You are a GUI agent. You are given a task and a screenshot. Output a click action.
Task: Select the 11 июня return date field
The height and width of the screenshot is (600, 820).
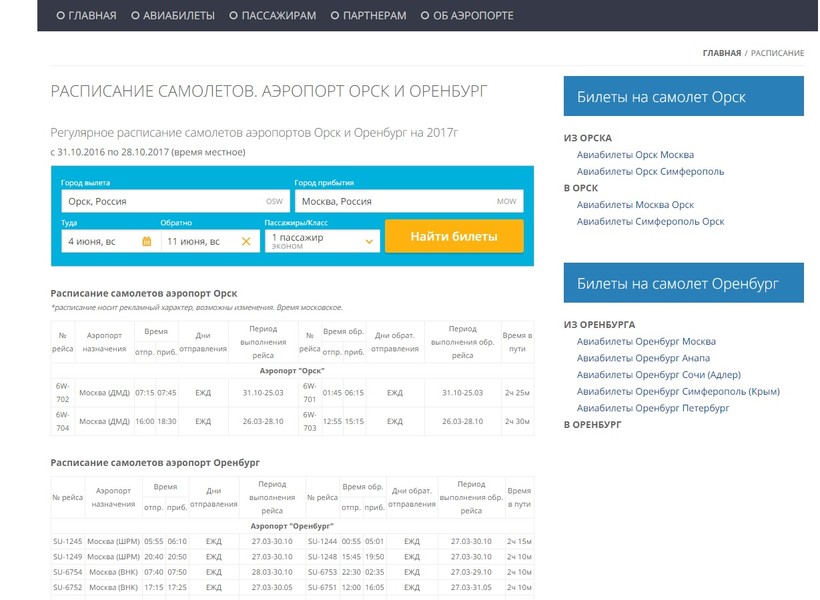coord(197,241)
